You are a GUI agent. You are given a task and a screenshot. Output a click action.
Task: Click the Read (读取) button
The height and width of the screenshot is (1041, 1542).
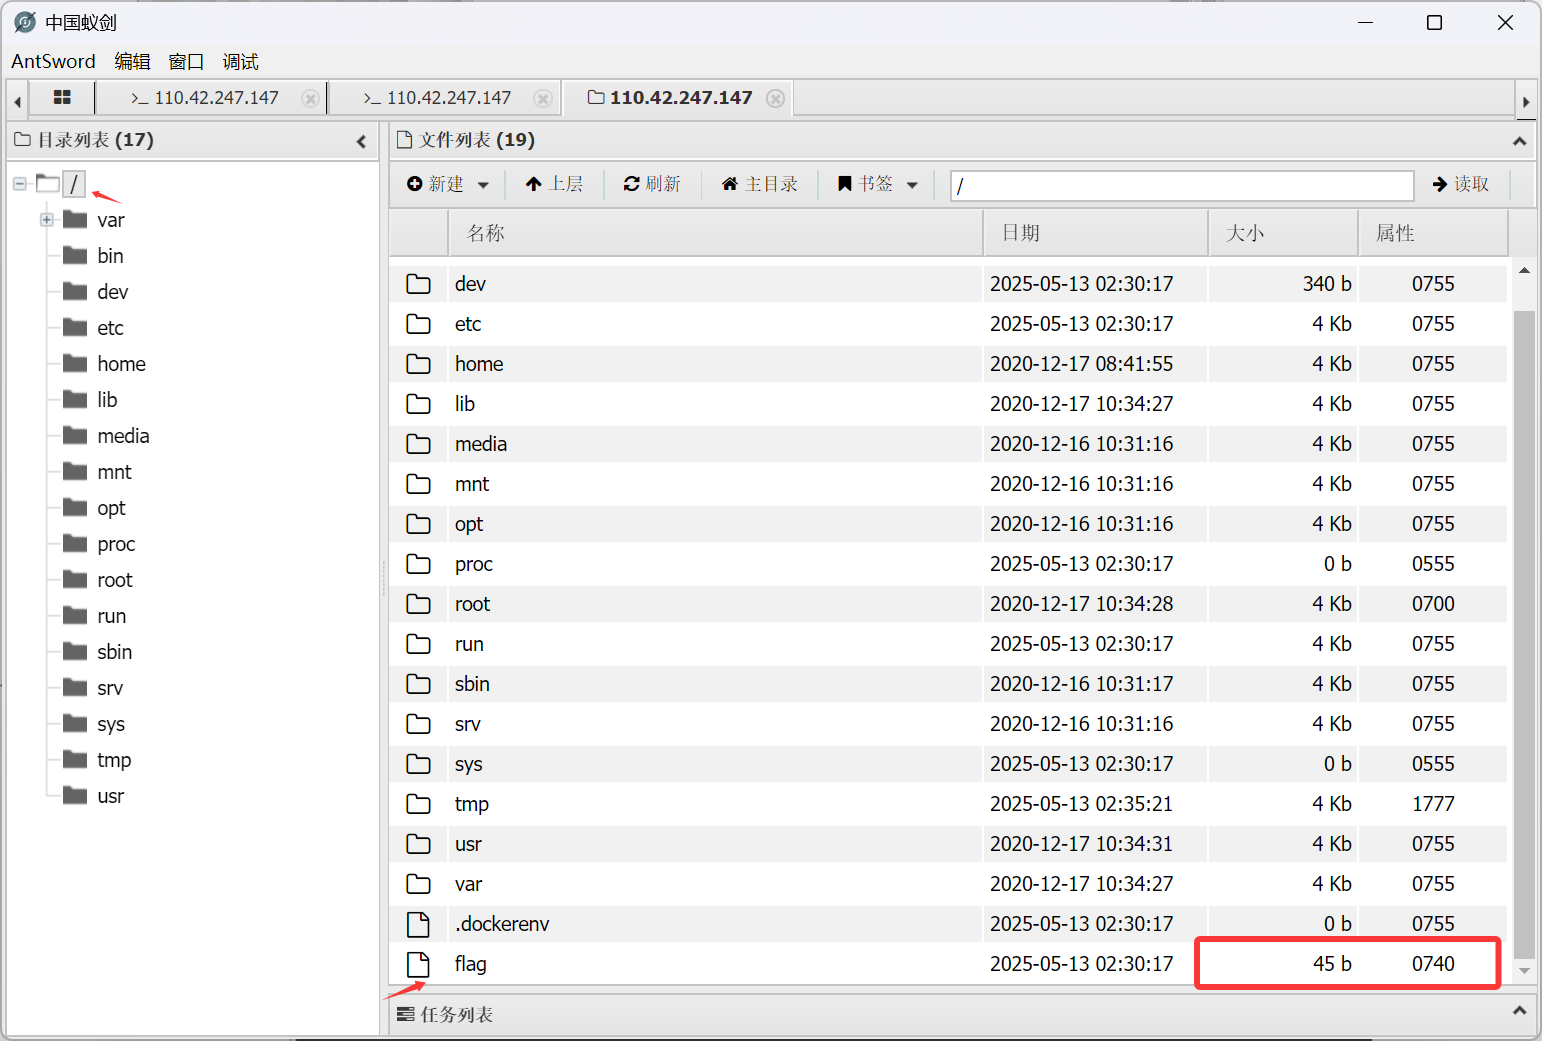(1461, 184)
